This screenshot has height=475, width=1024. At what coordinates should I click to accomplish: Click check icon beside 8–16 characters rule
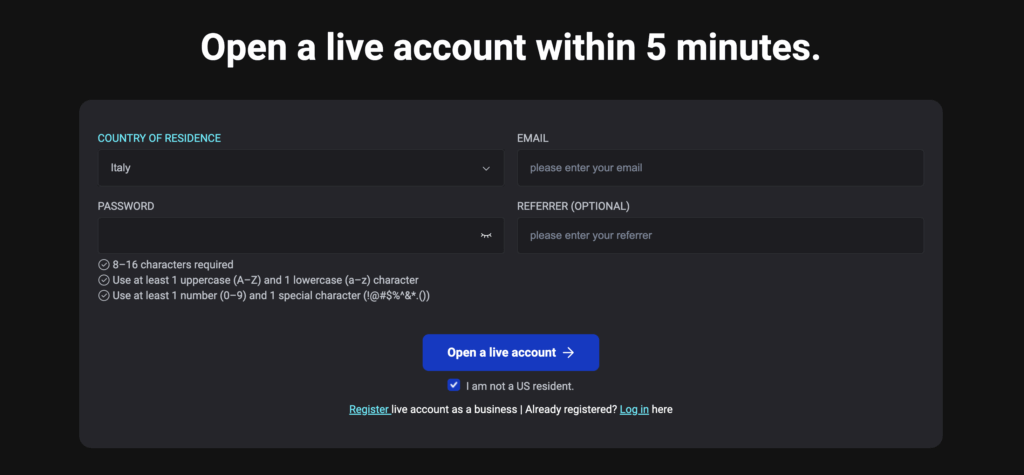coord(104,265)
